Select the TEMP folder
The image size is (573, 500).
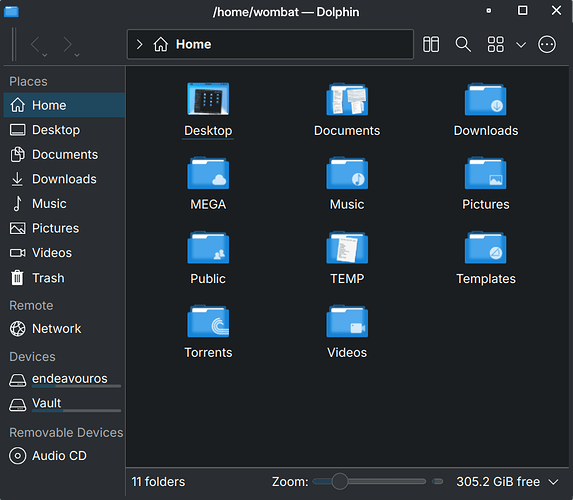click(x=347, y=258)
